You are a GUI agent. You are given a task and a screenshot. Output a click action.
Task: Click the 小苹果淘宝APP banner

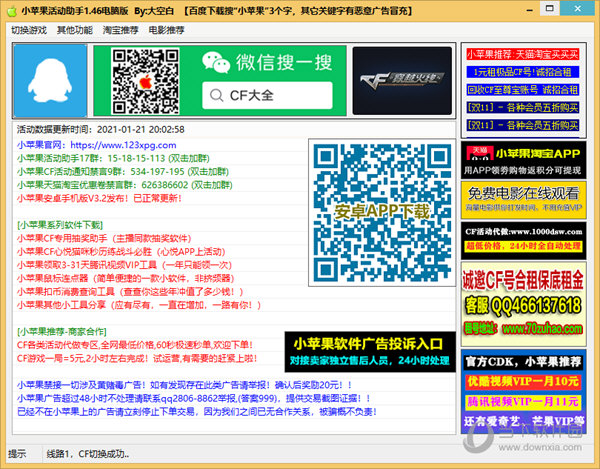coord(523,160)
